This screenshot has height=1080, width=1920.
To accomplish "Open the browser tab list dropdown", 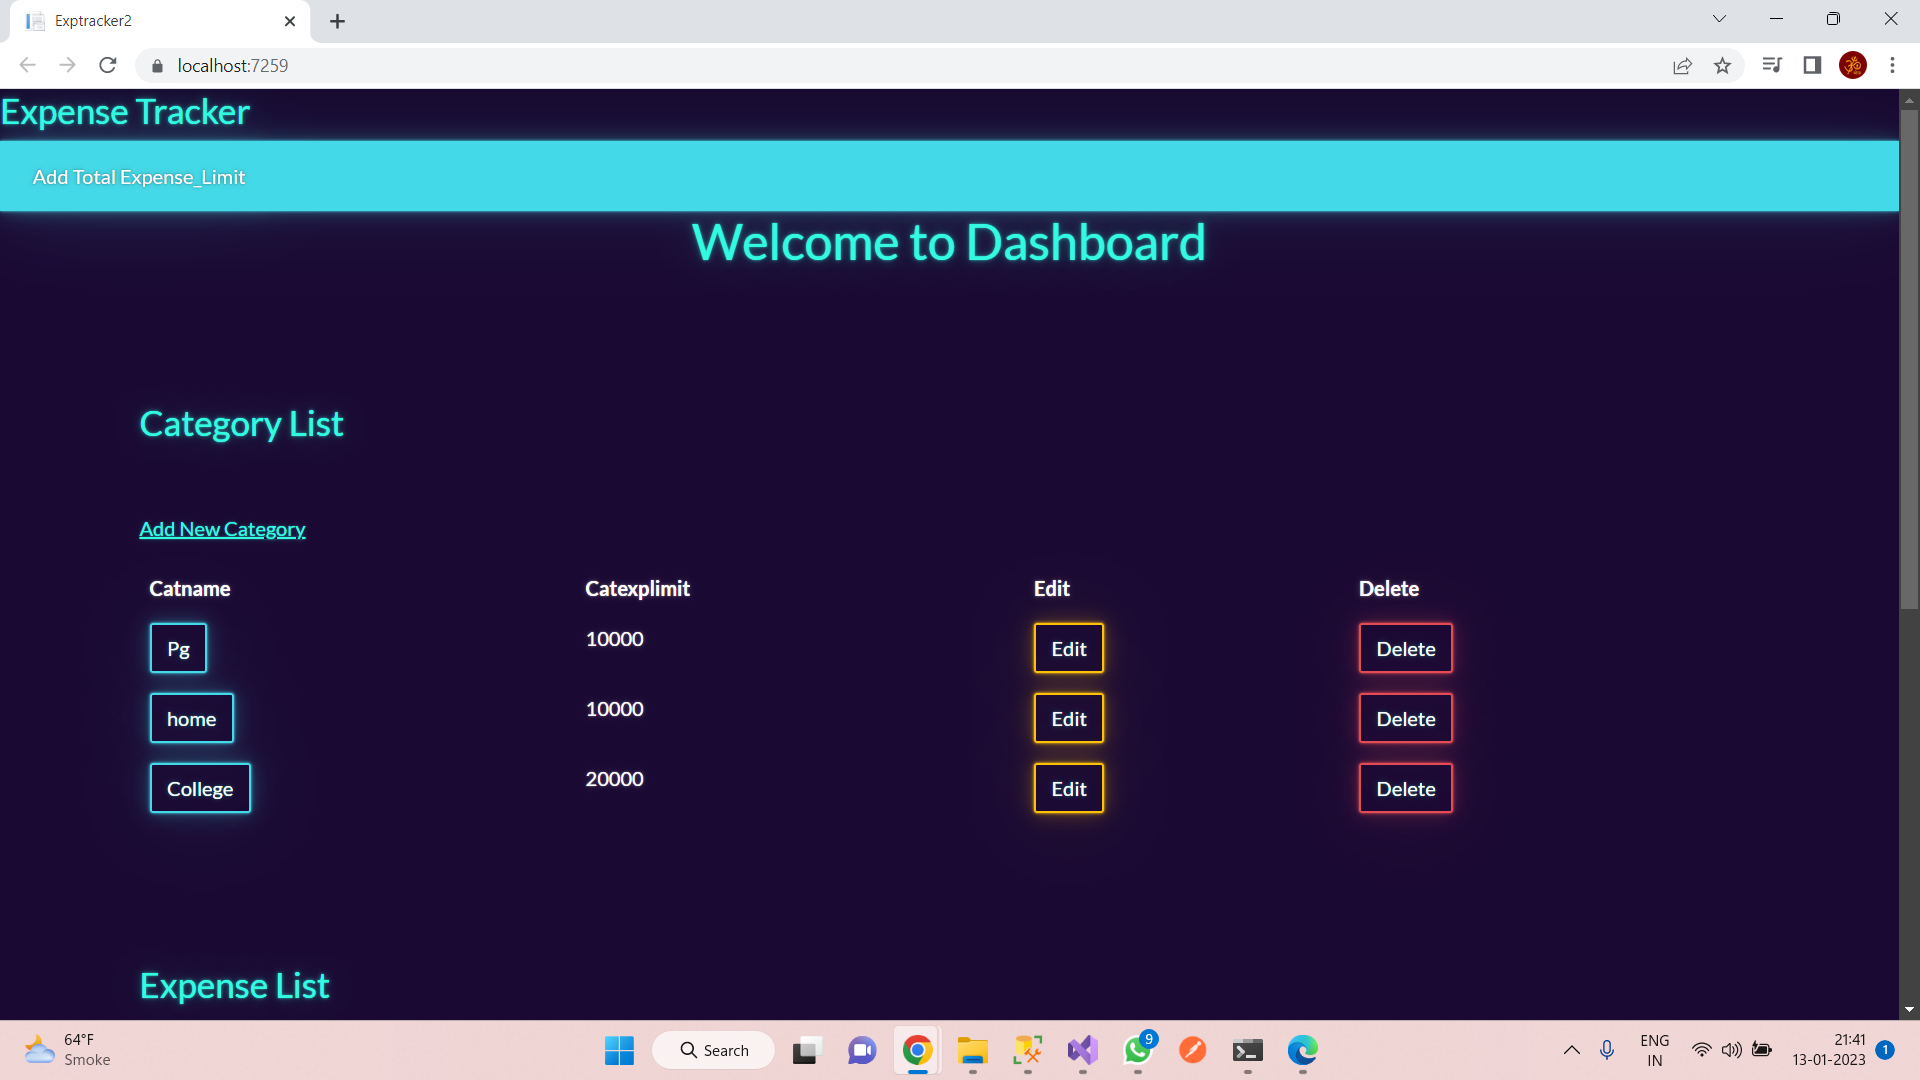I will point(1719,19).
